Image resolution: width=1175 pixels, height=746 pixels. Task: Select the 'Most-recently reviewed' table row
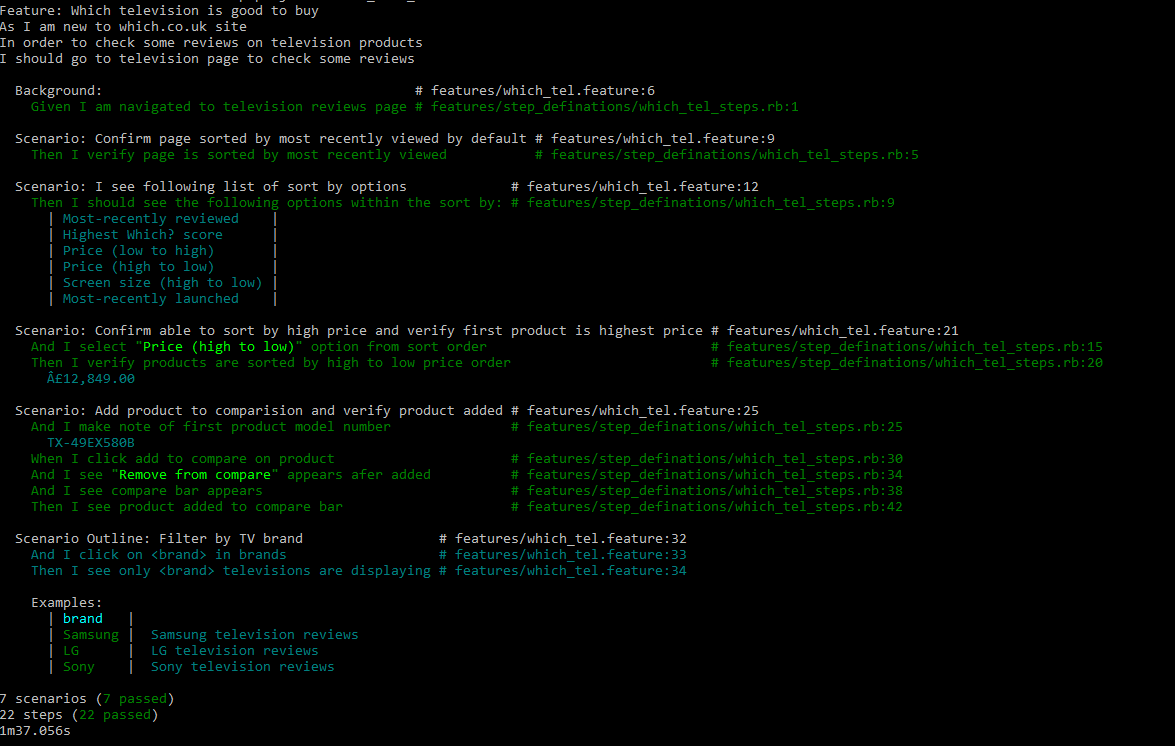click(x=151, y=218)
